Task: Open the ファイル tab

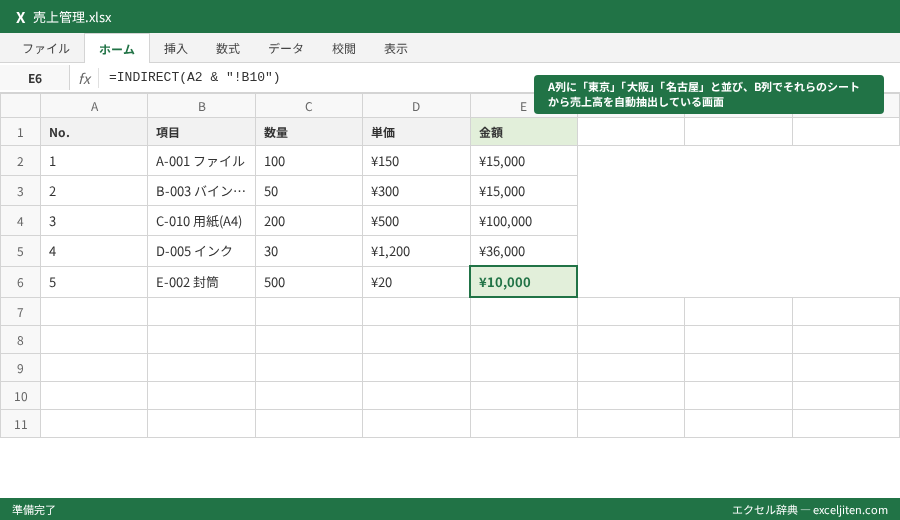Action: tap(46, 49)
